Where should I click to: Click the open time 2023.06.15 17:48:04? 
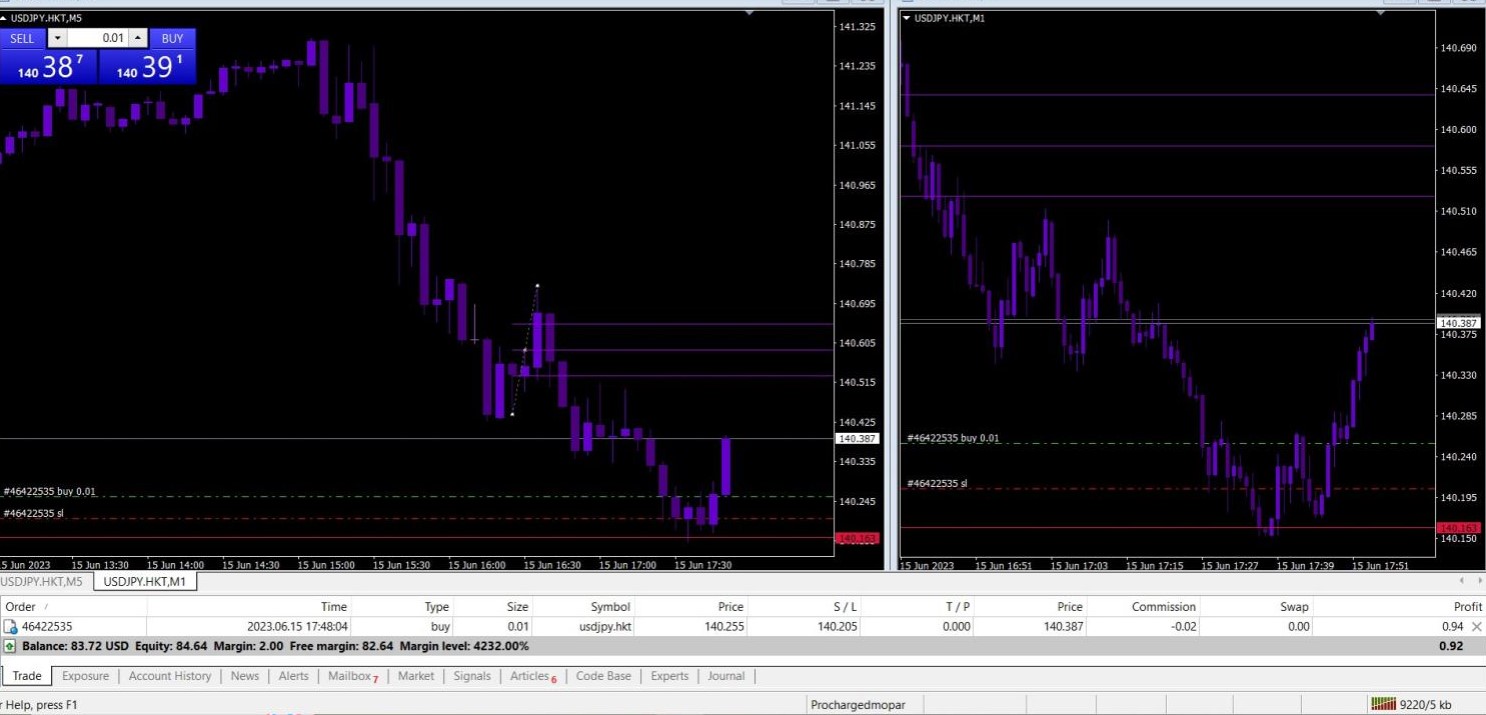coord(297,627)
